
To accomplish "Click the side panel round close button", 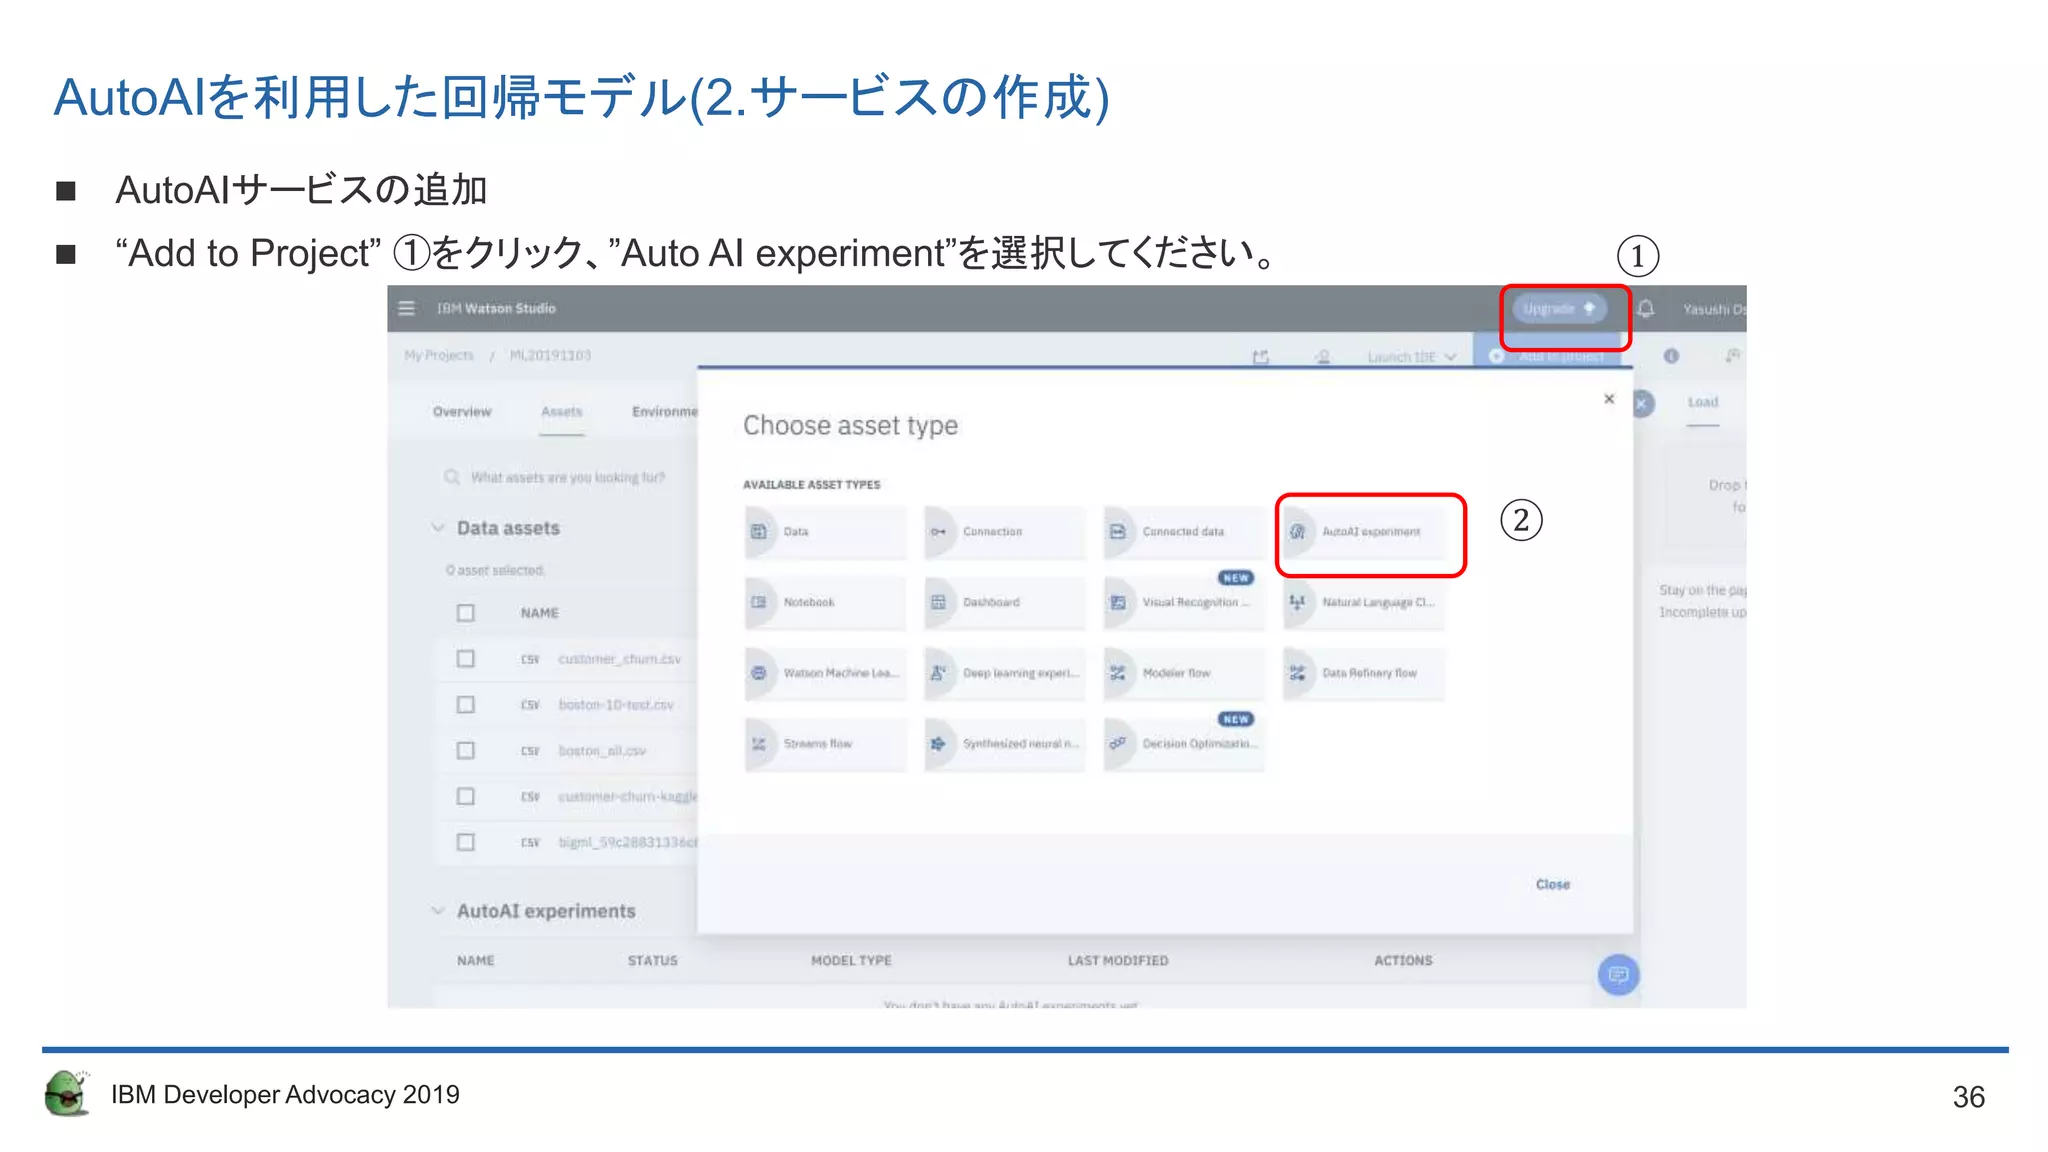I will (x=1644, y=403).
